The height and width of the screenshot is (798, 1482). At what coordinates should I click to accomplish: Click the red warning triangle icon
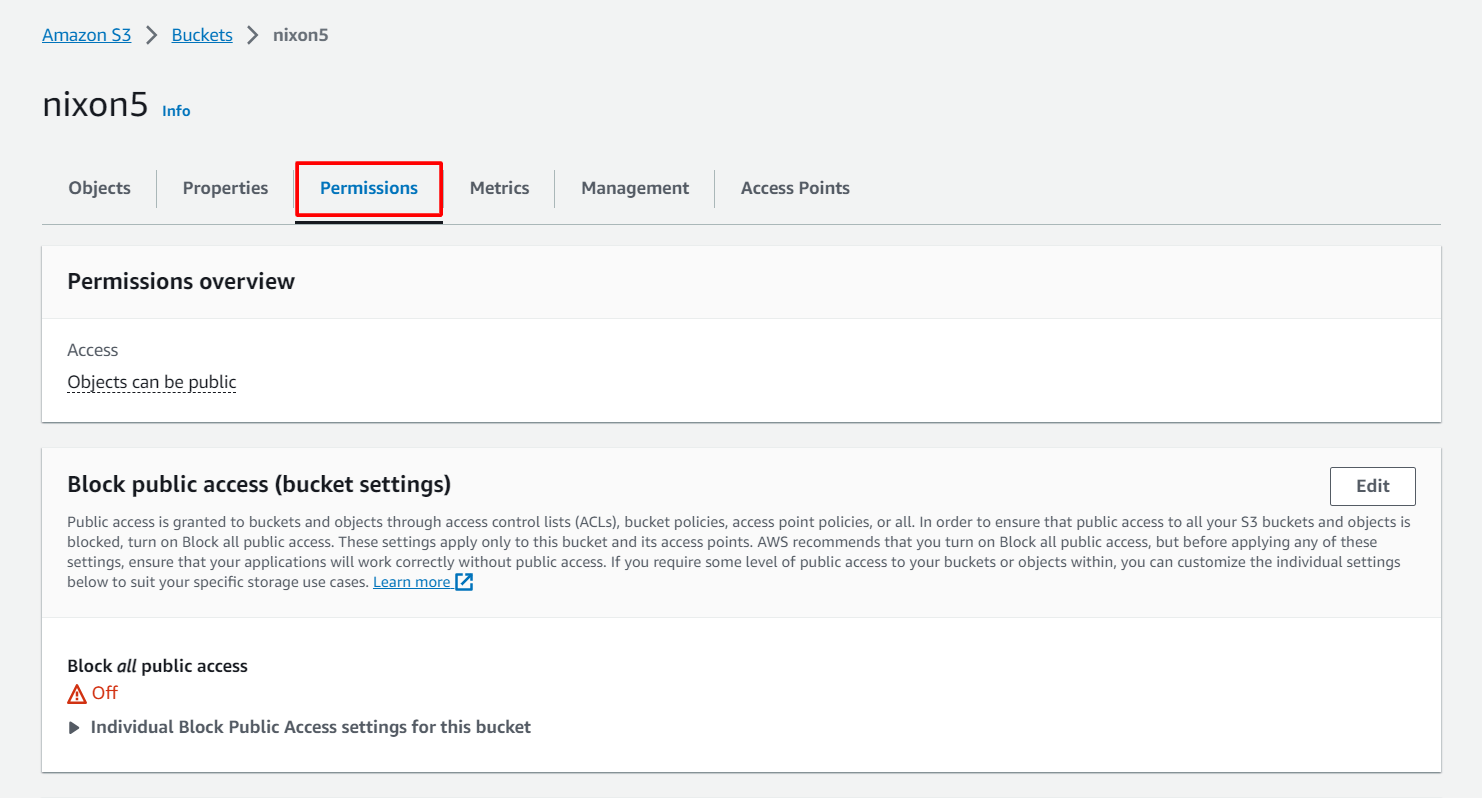pos(77,694)
